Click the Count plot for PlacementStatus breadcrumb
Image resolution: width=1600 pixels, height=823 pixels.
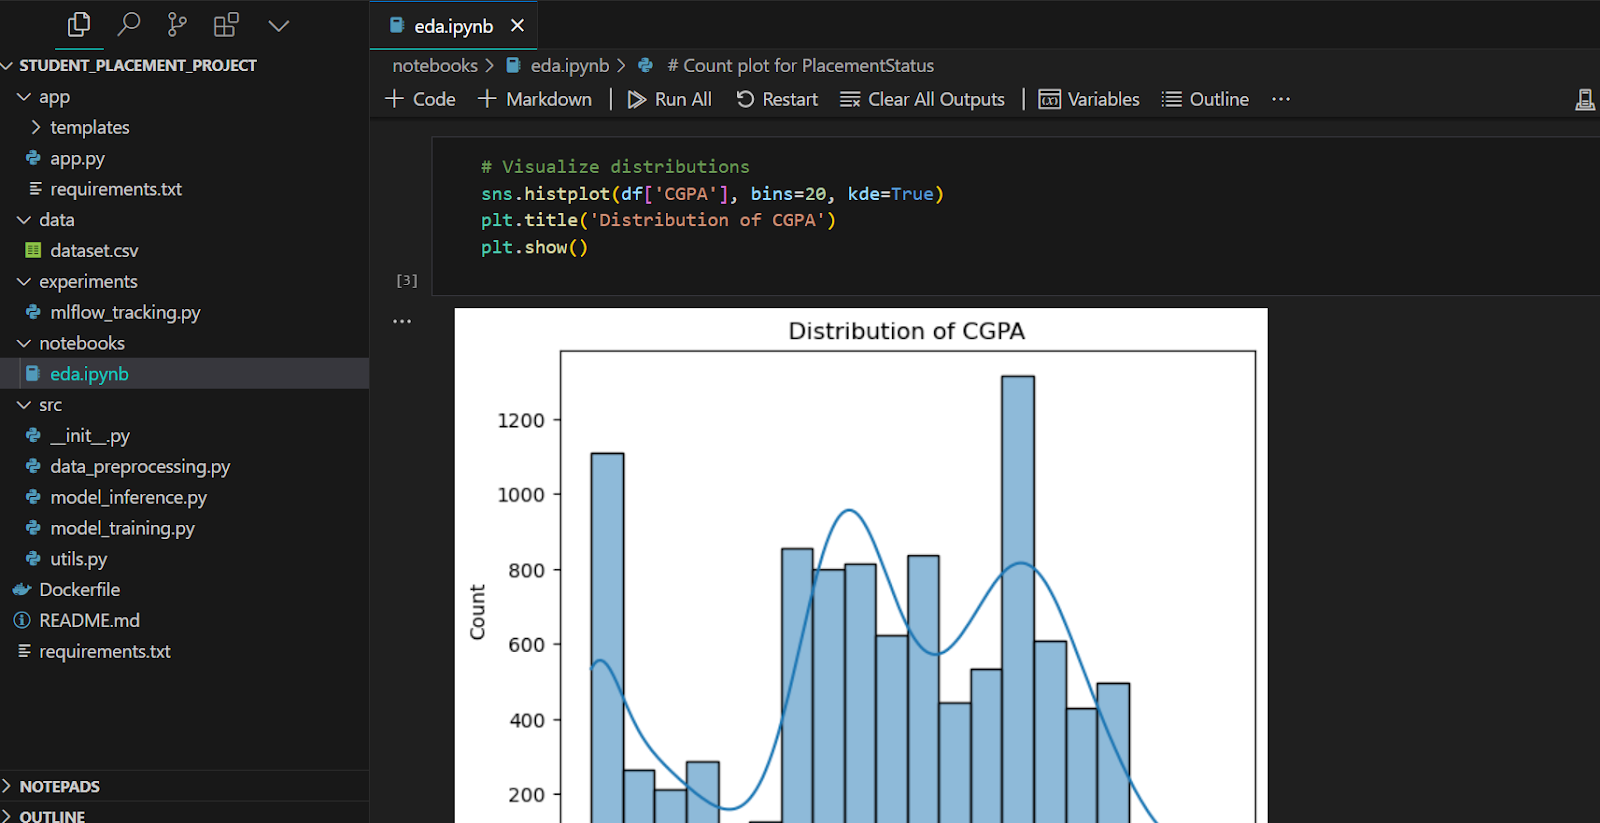800,65
